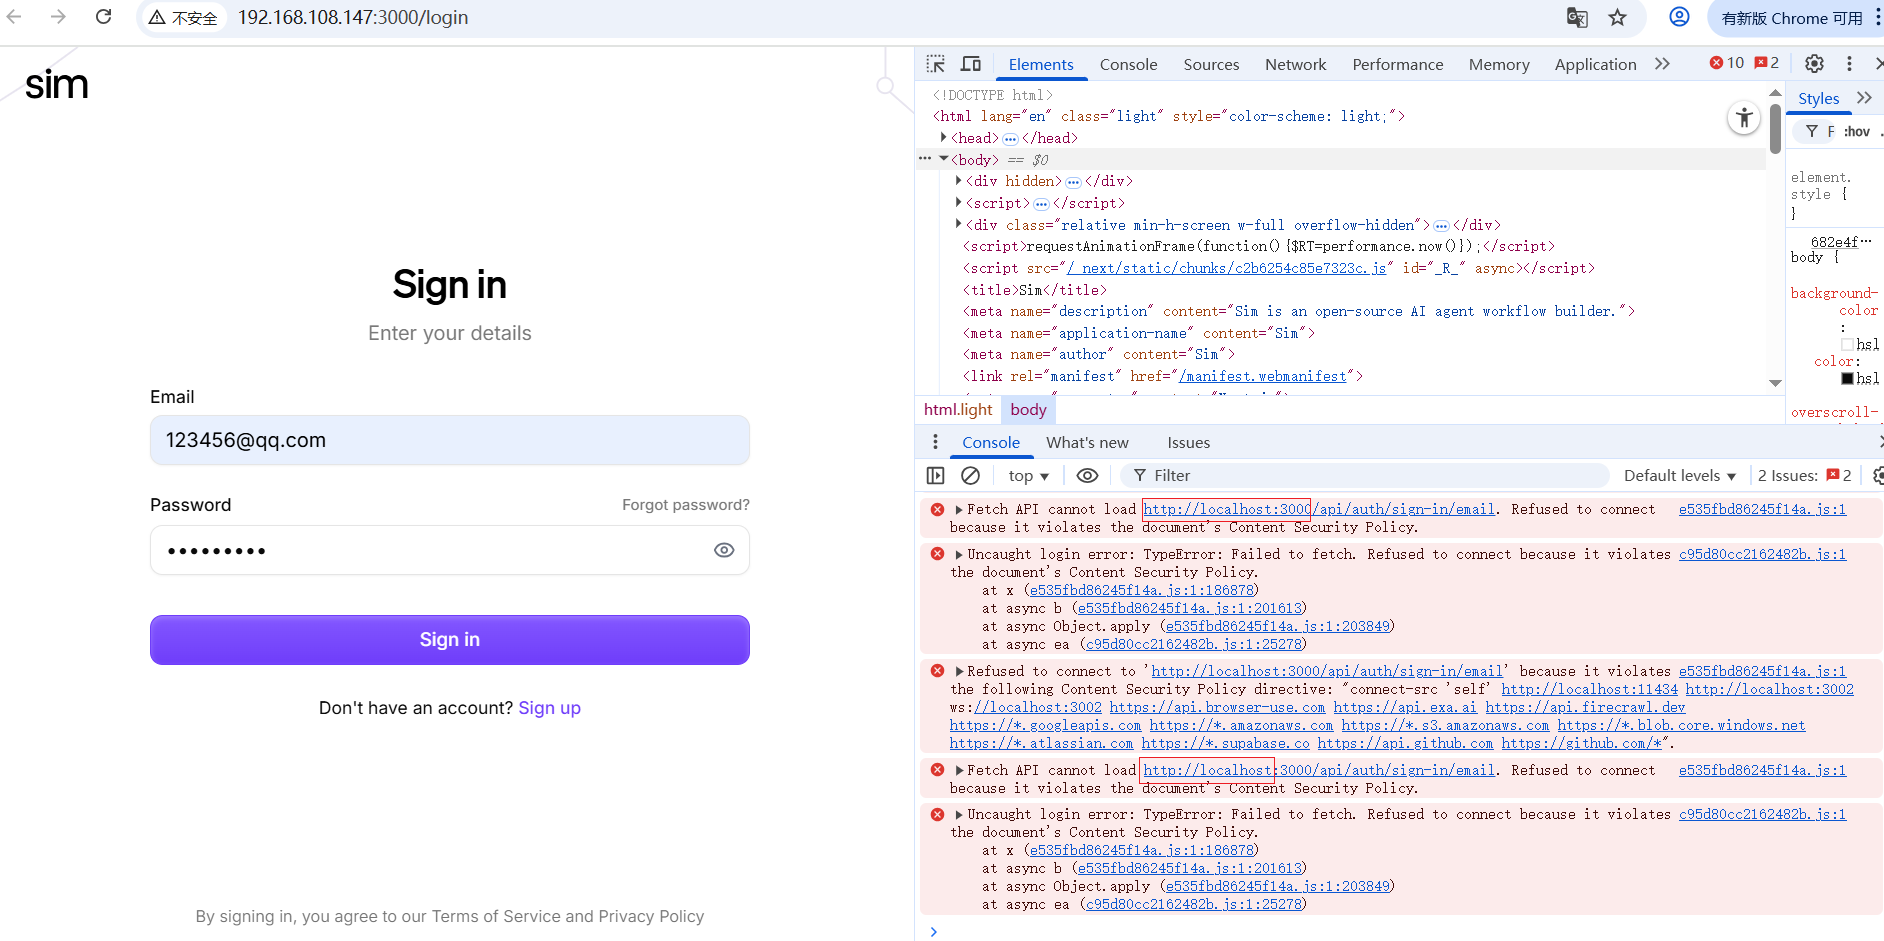Screen dimensions: 1884x941
Task: Click the browser address bar URL
Action: tap(353, 18)
